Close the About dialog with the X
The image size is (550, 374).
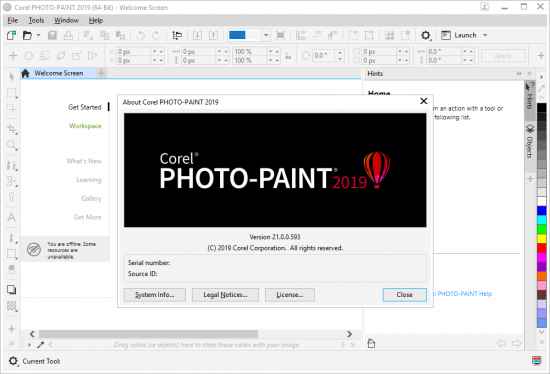(x=423, y=101)
